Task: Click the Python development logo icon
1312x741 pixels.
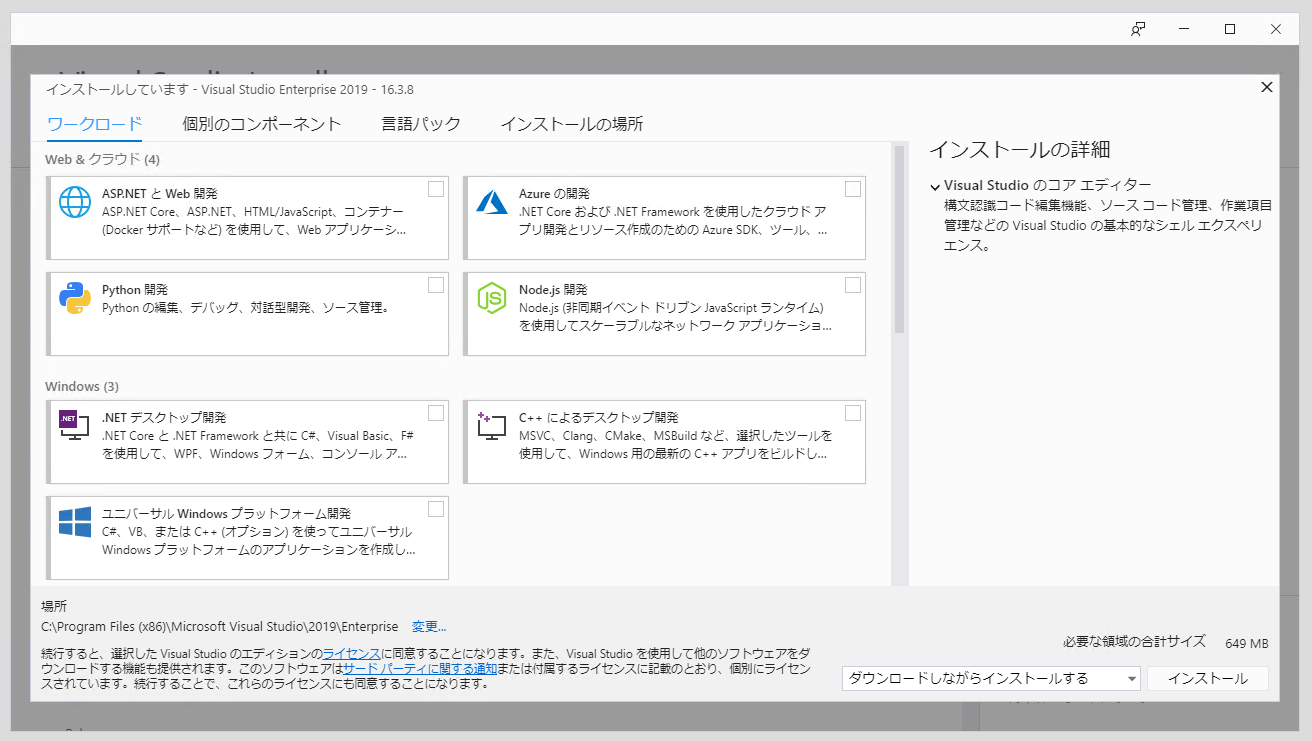Action: click(x=75, y=298)
